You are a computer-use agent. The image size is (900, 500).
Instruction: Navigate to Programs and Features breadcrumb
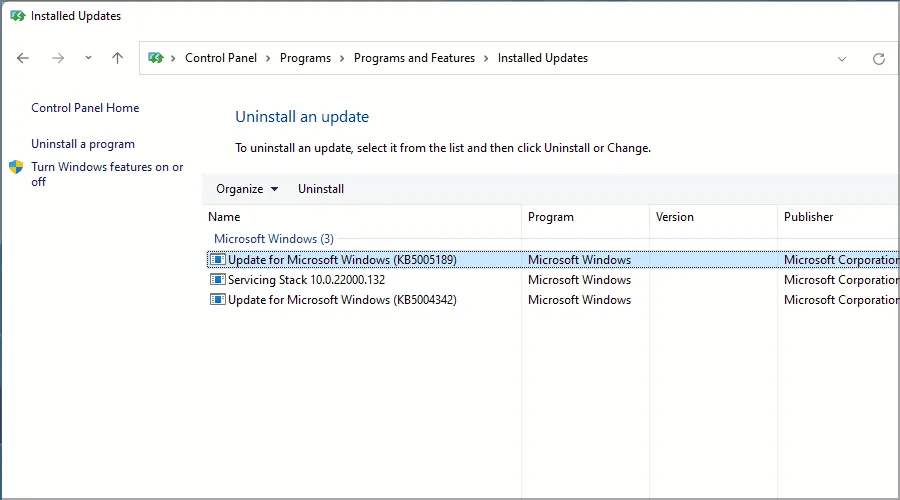(414, 58)
